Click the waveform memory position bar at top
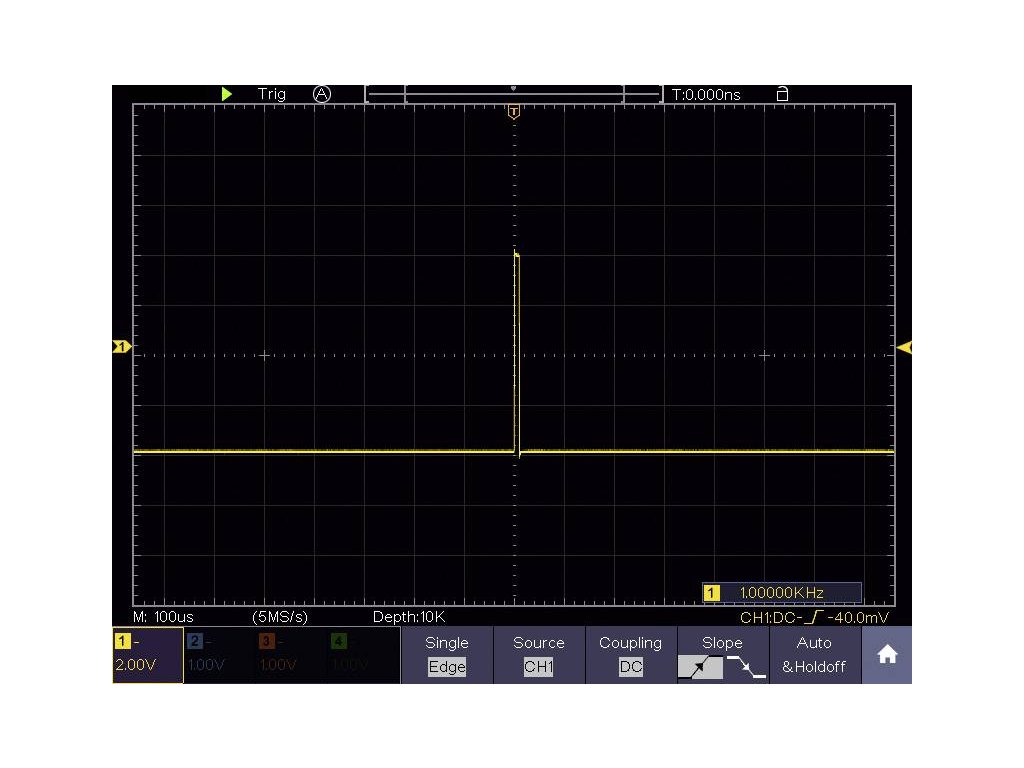 click(x=514, y=94)
